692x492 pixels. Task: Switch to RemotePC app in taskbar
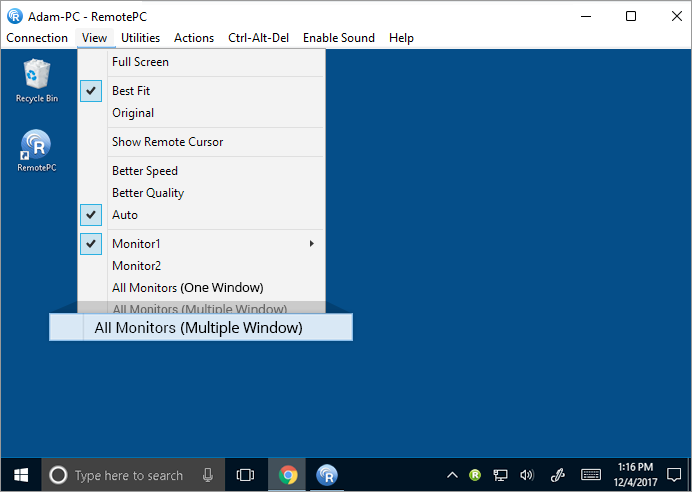point(327,475)
